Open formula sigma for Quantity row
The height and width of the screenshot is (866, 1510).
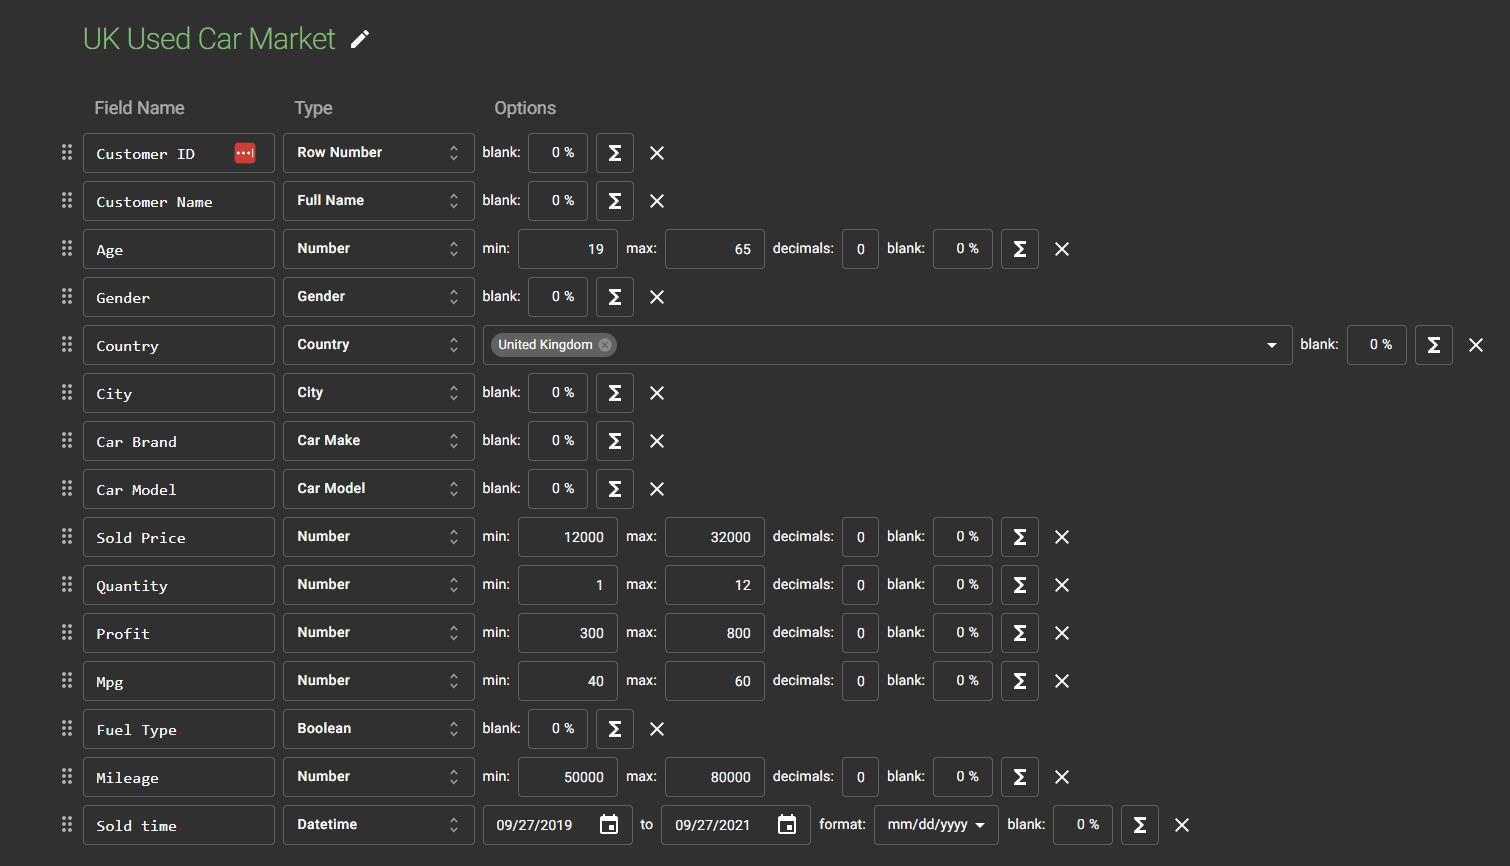1020,585
